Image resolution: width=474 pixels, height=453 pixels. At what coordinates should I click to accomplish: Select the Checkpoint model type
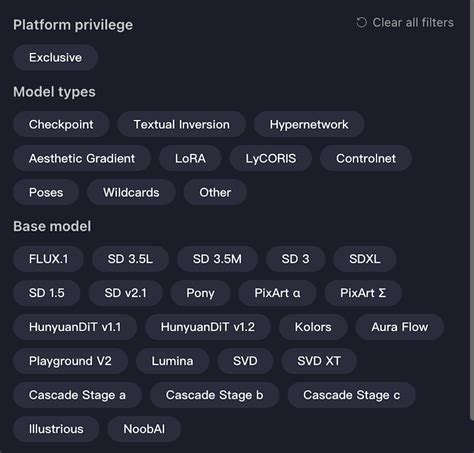61,124
